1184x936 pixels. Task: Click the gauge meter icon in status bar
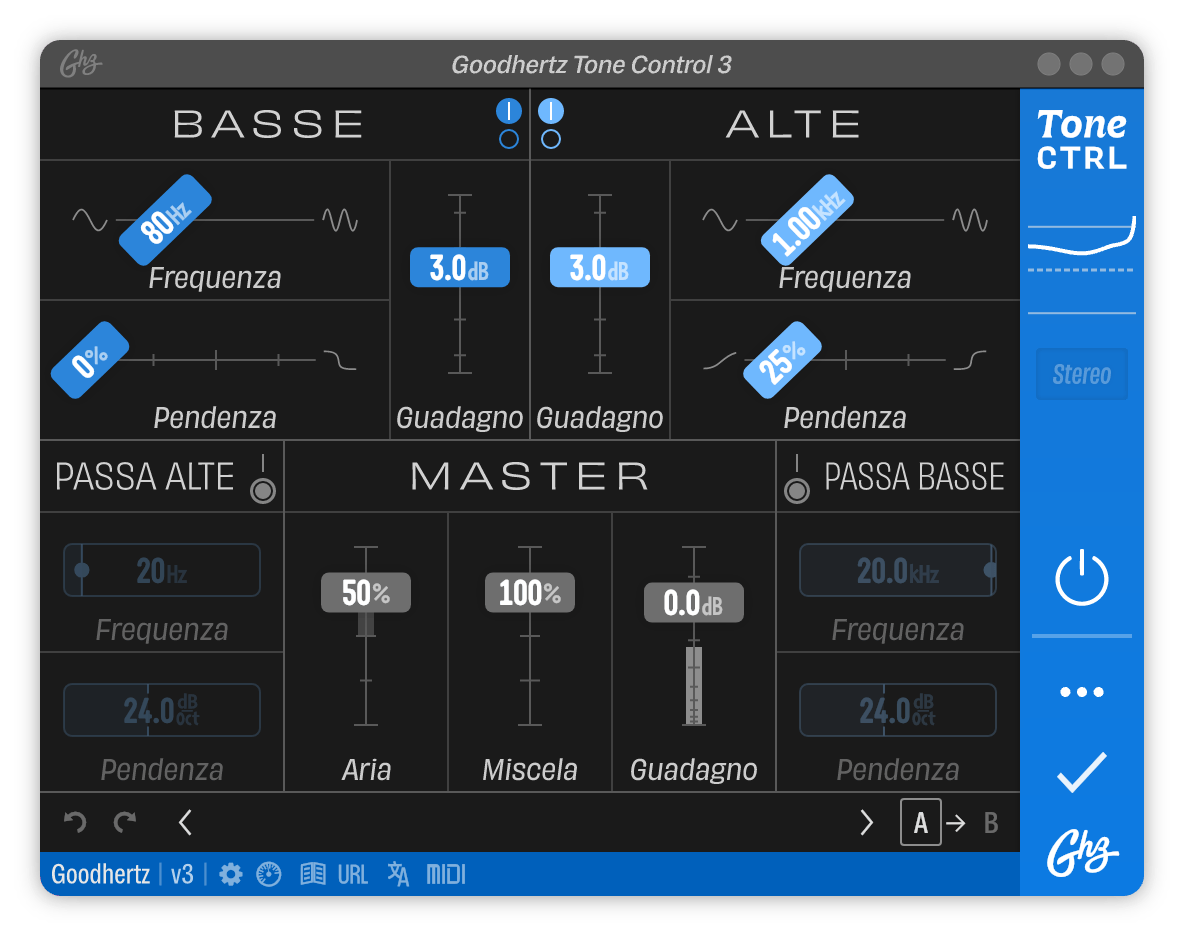[x=269, y=875]
